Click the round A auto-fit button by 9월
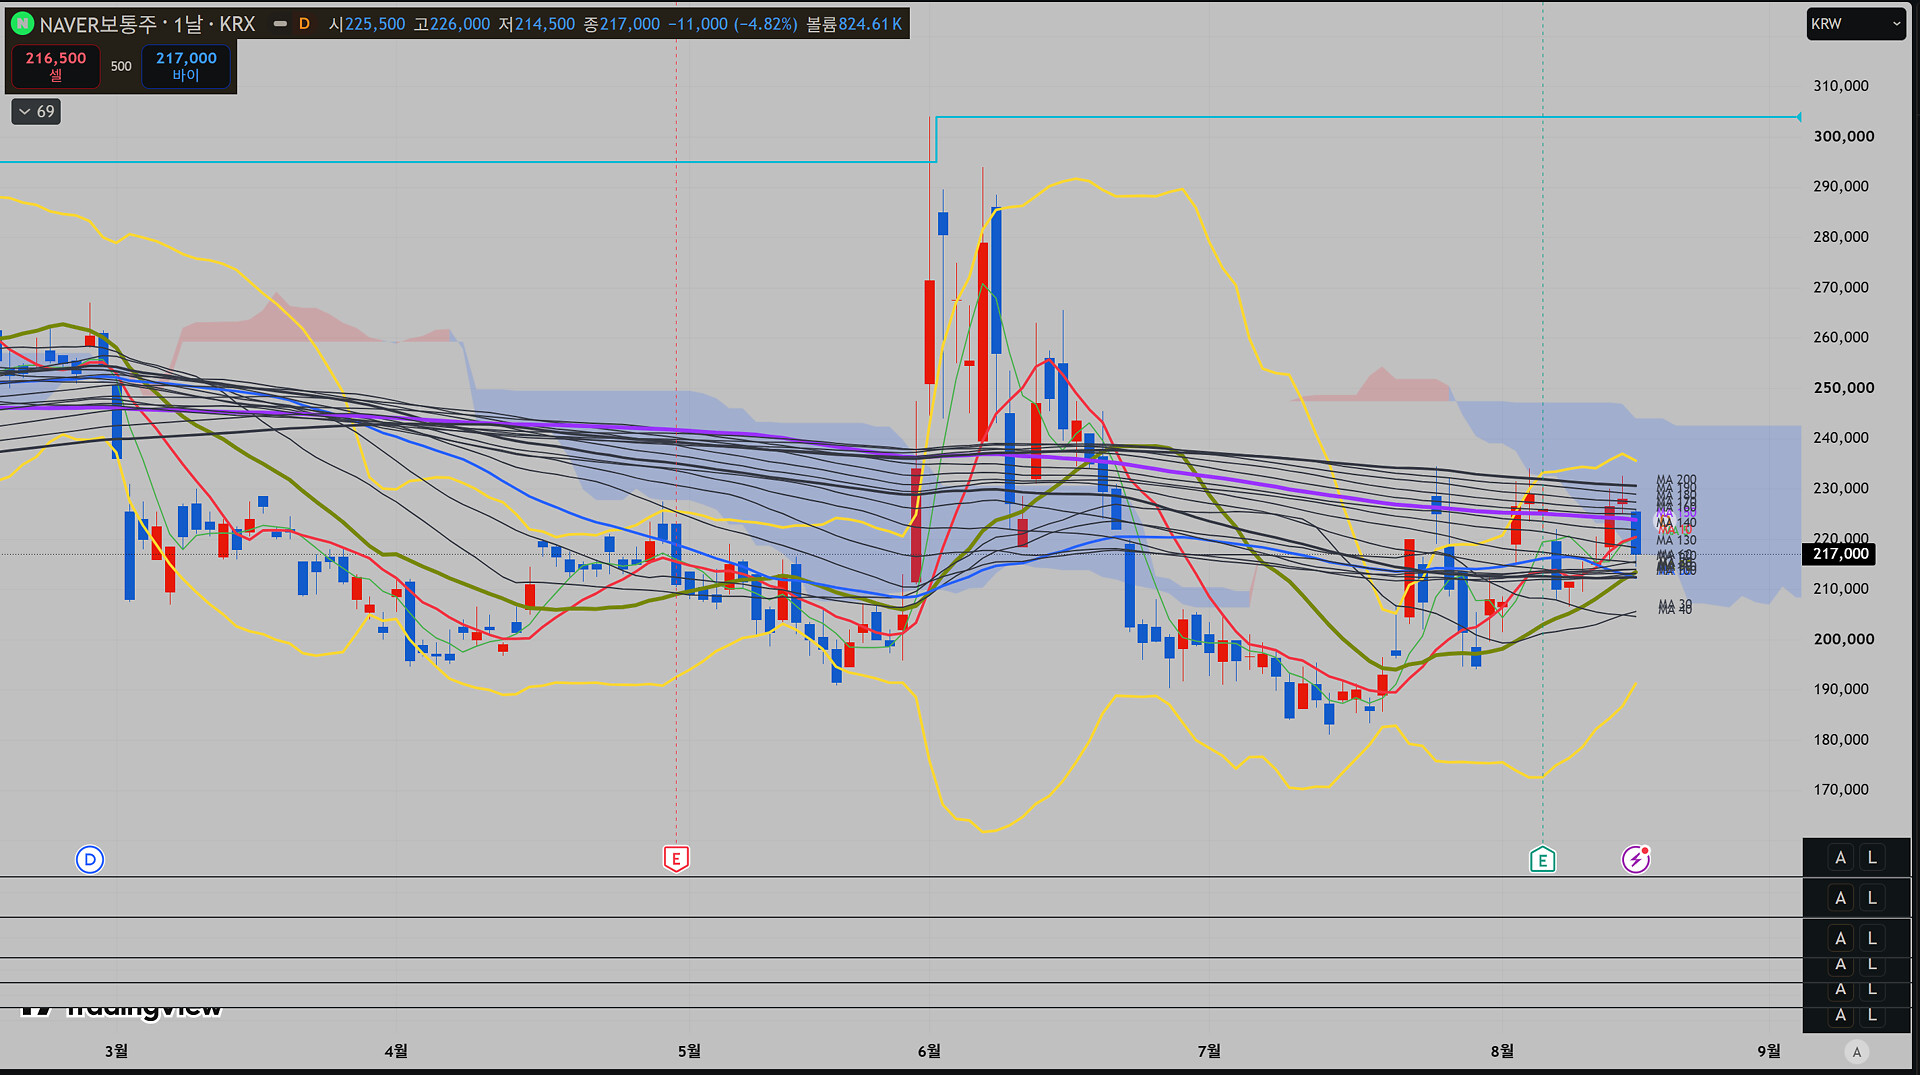 1857,1051
